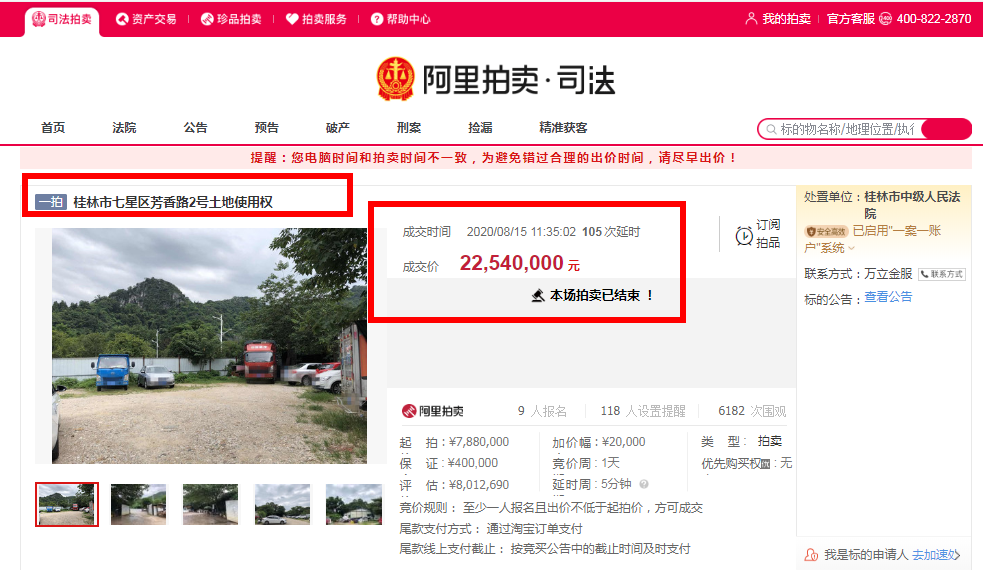Click the applicant icon beside 我是标的申请人
983x570 pixels.
811,555
